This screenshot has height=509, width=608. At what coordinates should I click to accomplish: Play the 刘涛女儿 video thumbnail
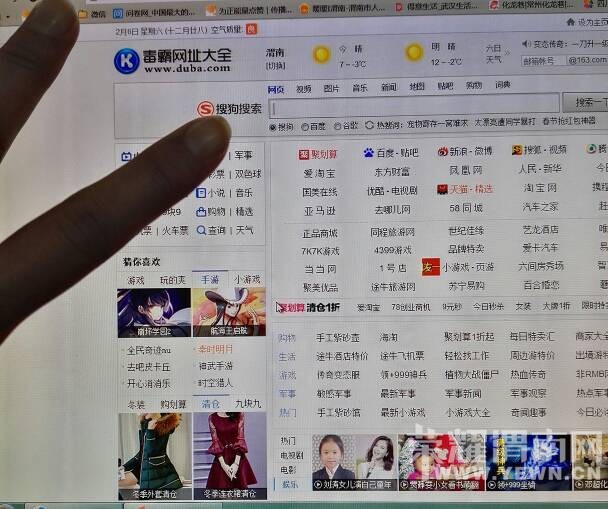[354, 462]
